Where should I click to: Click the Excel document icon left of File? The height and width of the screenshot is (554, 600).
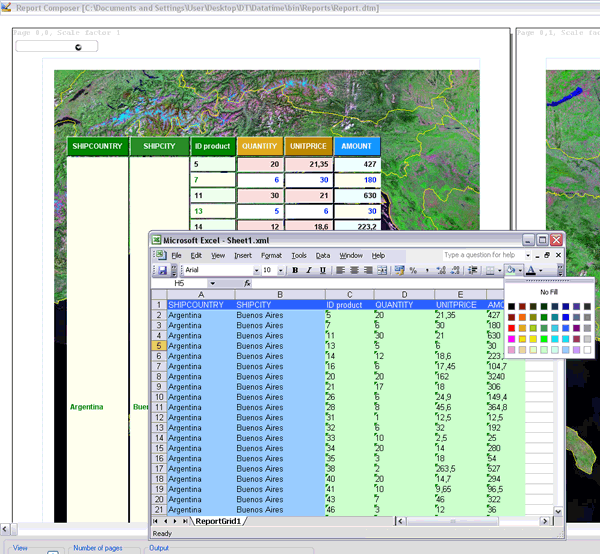tap(160, 255)
